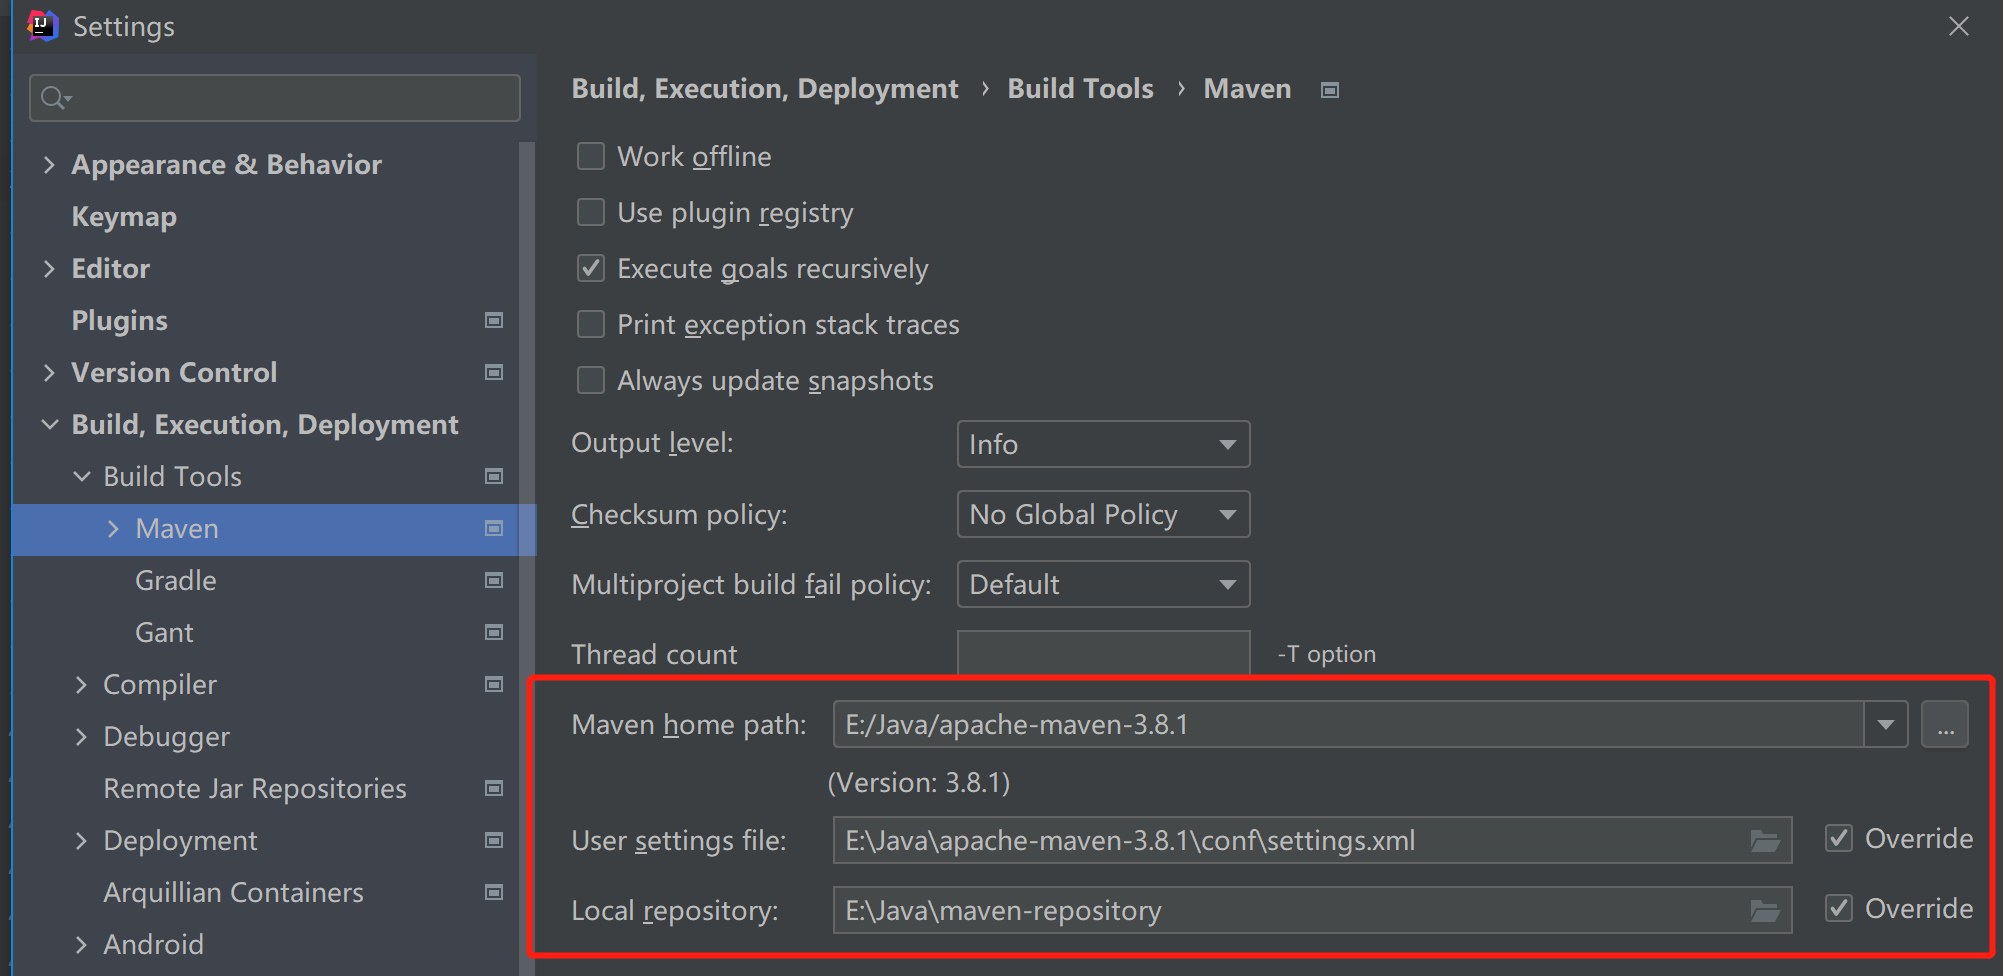Click project settings icon beside Gradle
The height and width of the screenshot is (976, 2003).
pyautogui.click(x=493, y=580)
